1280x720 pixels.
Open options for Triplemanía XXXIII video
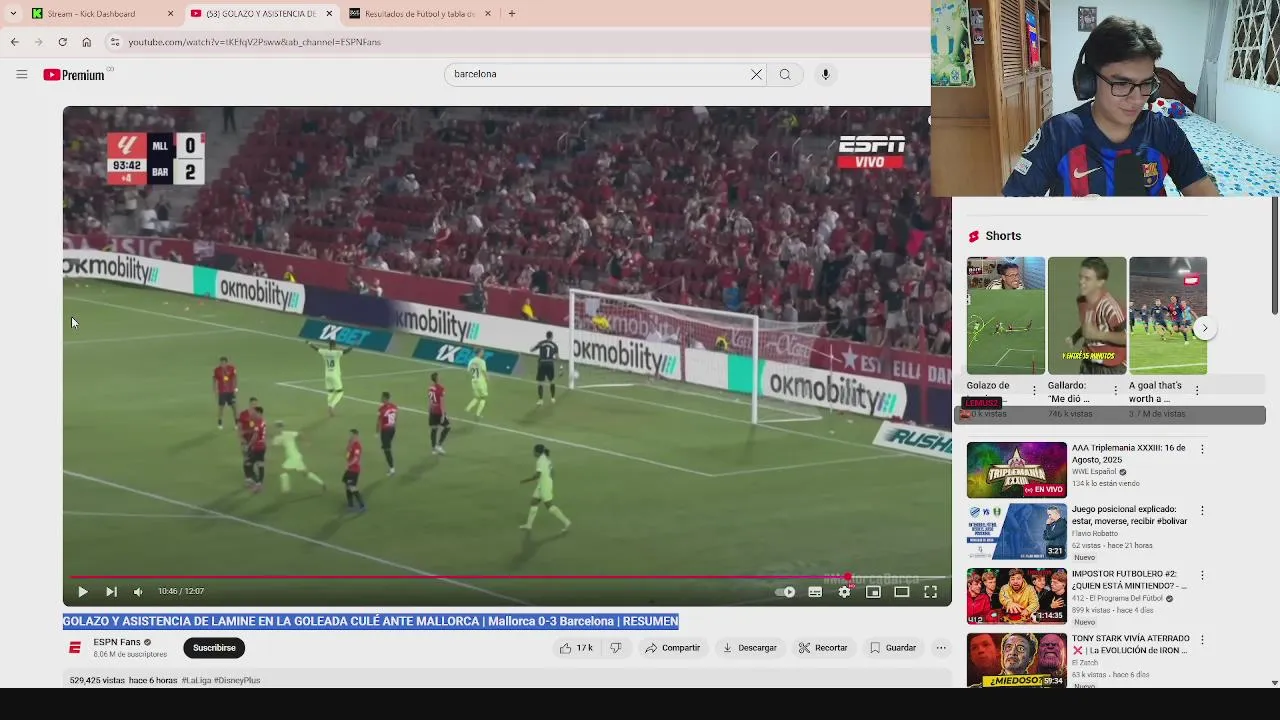coord(1202,449)
